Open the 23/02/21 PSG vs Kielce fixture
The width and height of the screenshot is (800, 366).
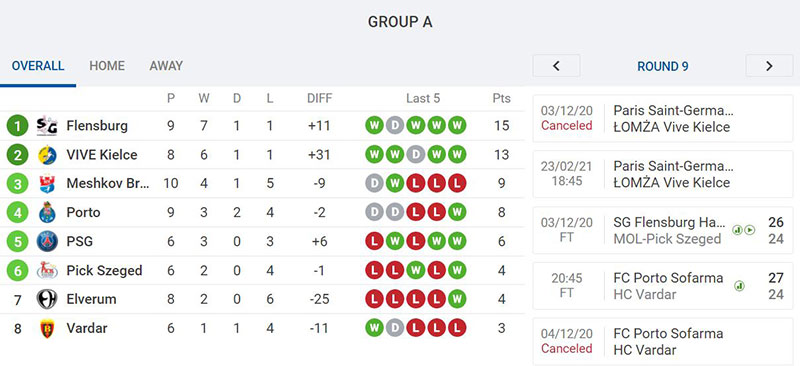click(x=663, y=174)
